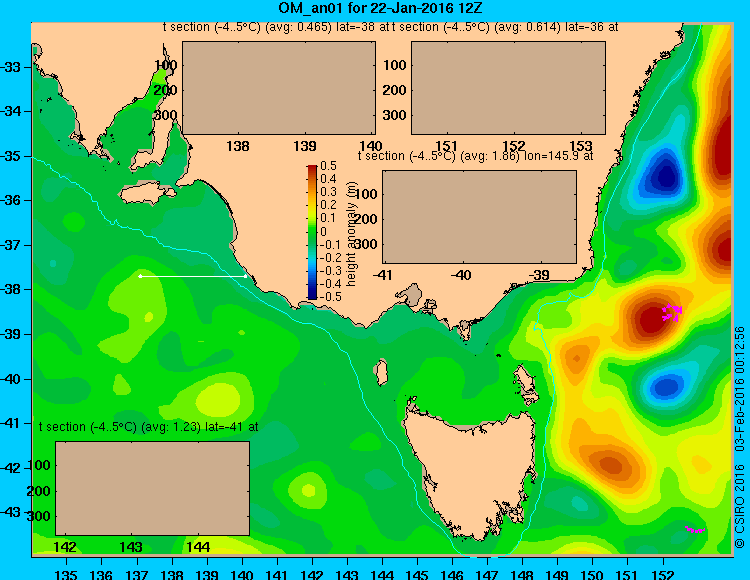Viewport: 750px width, 580px height.
Task: Click the 135 longitude label on main axis
Action: (x=66, y=574)
